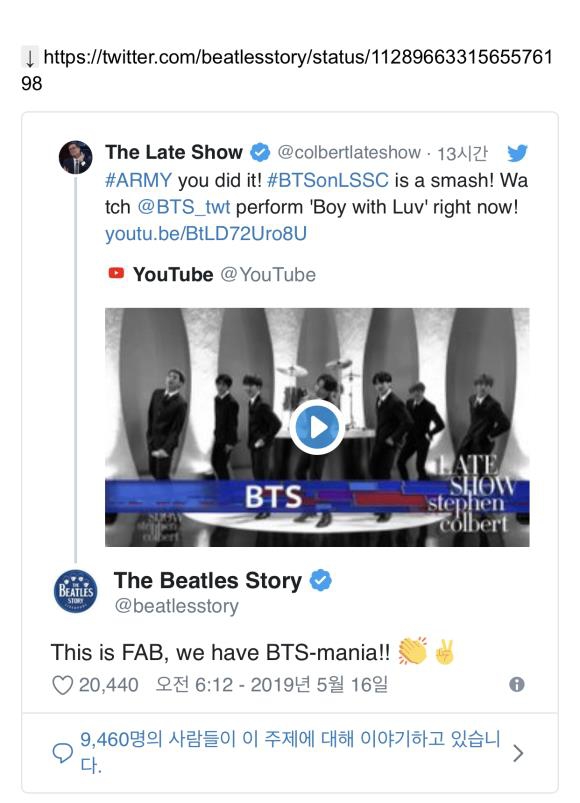Viewport: 580px width, 803px height.
Task: Click the 2019년 5월 16일 tweet timestamp
Action: 319,684
